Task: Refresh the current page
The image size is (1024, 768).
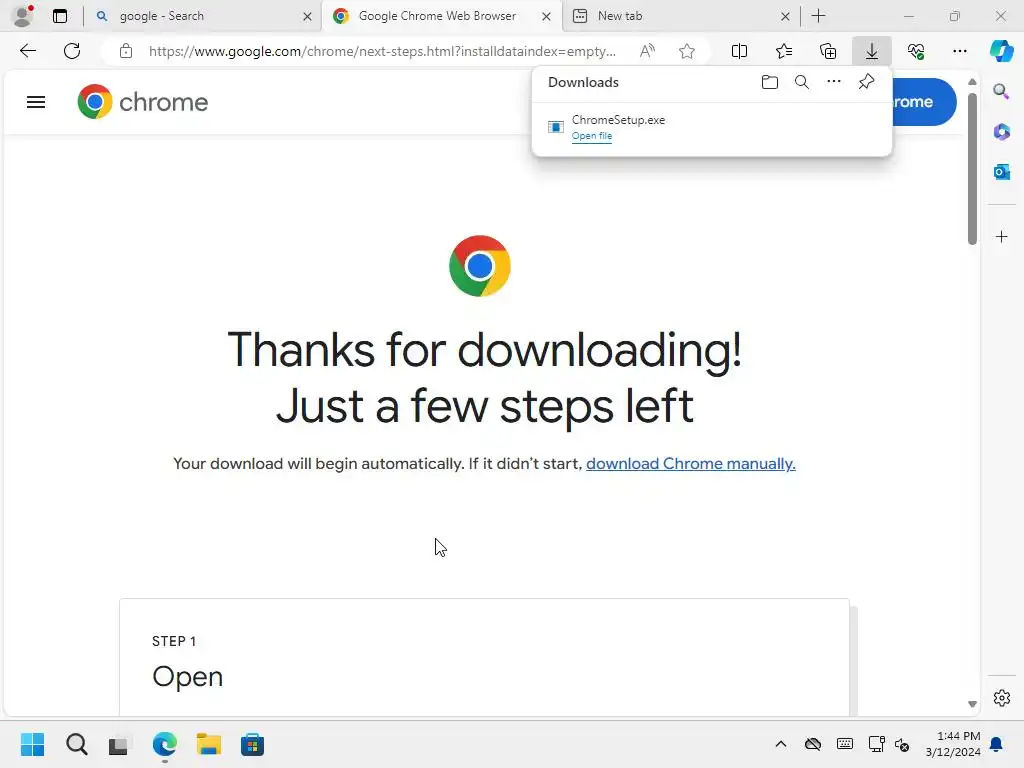Action: [x=72, y=51]
